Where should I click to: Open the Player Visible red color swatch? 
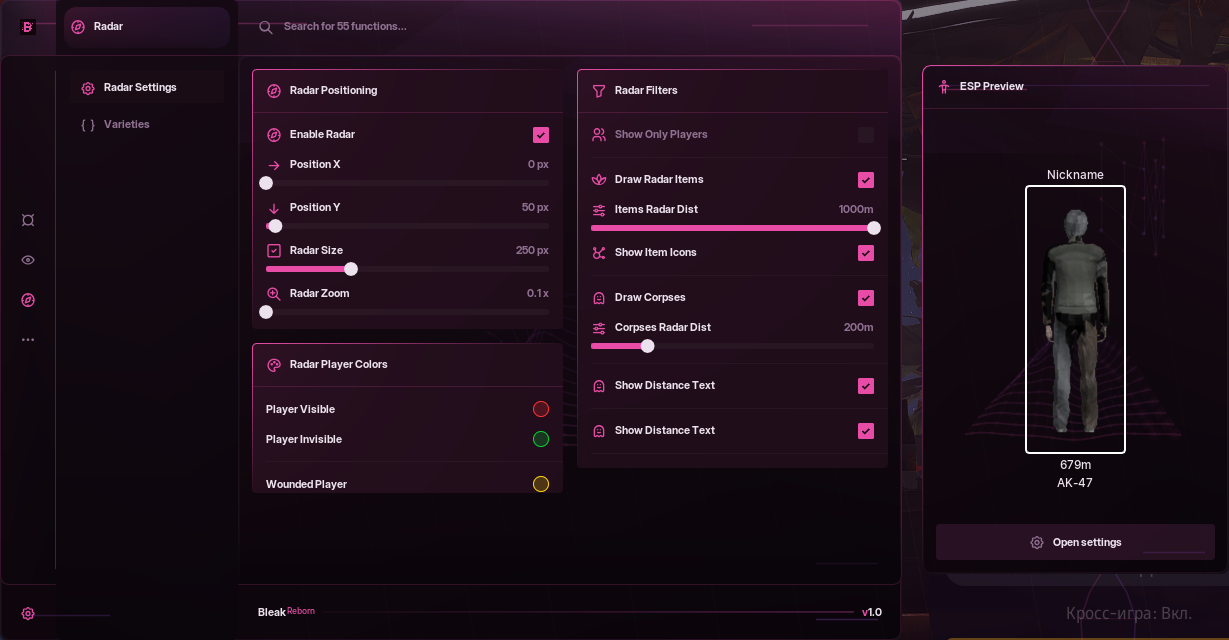(x=541, y=409)
